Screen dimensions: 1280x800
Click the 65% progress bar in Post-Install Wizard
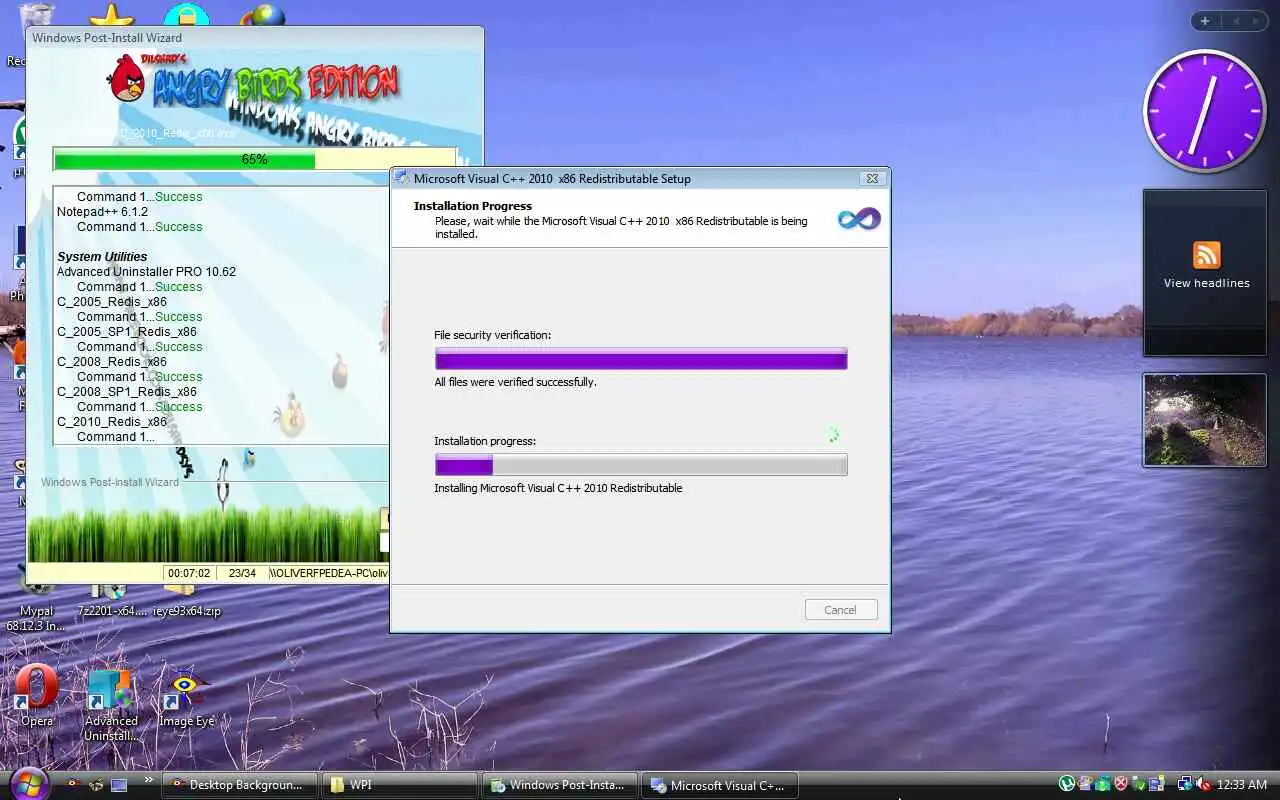coord(255,159)
